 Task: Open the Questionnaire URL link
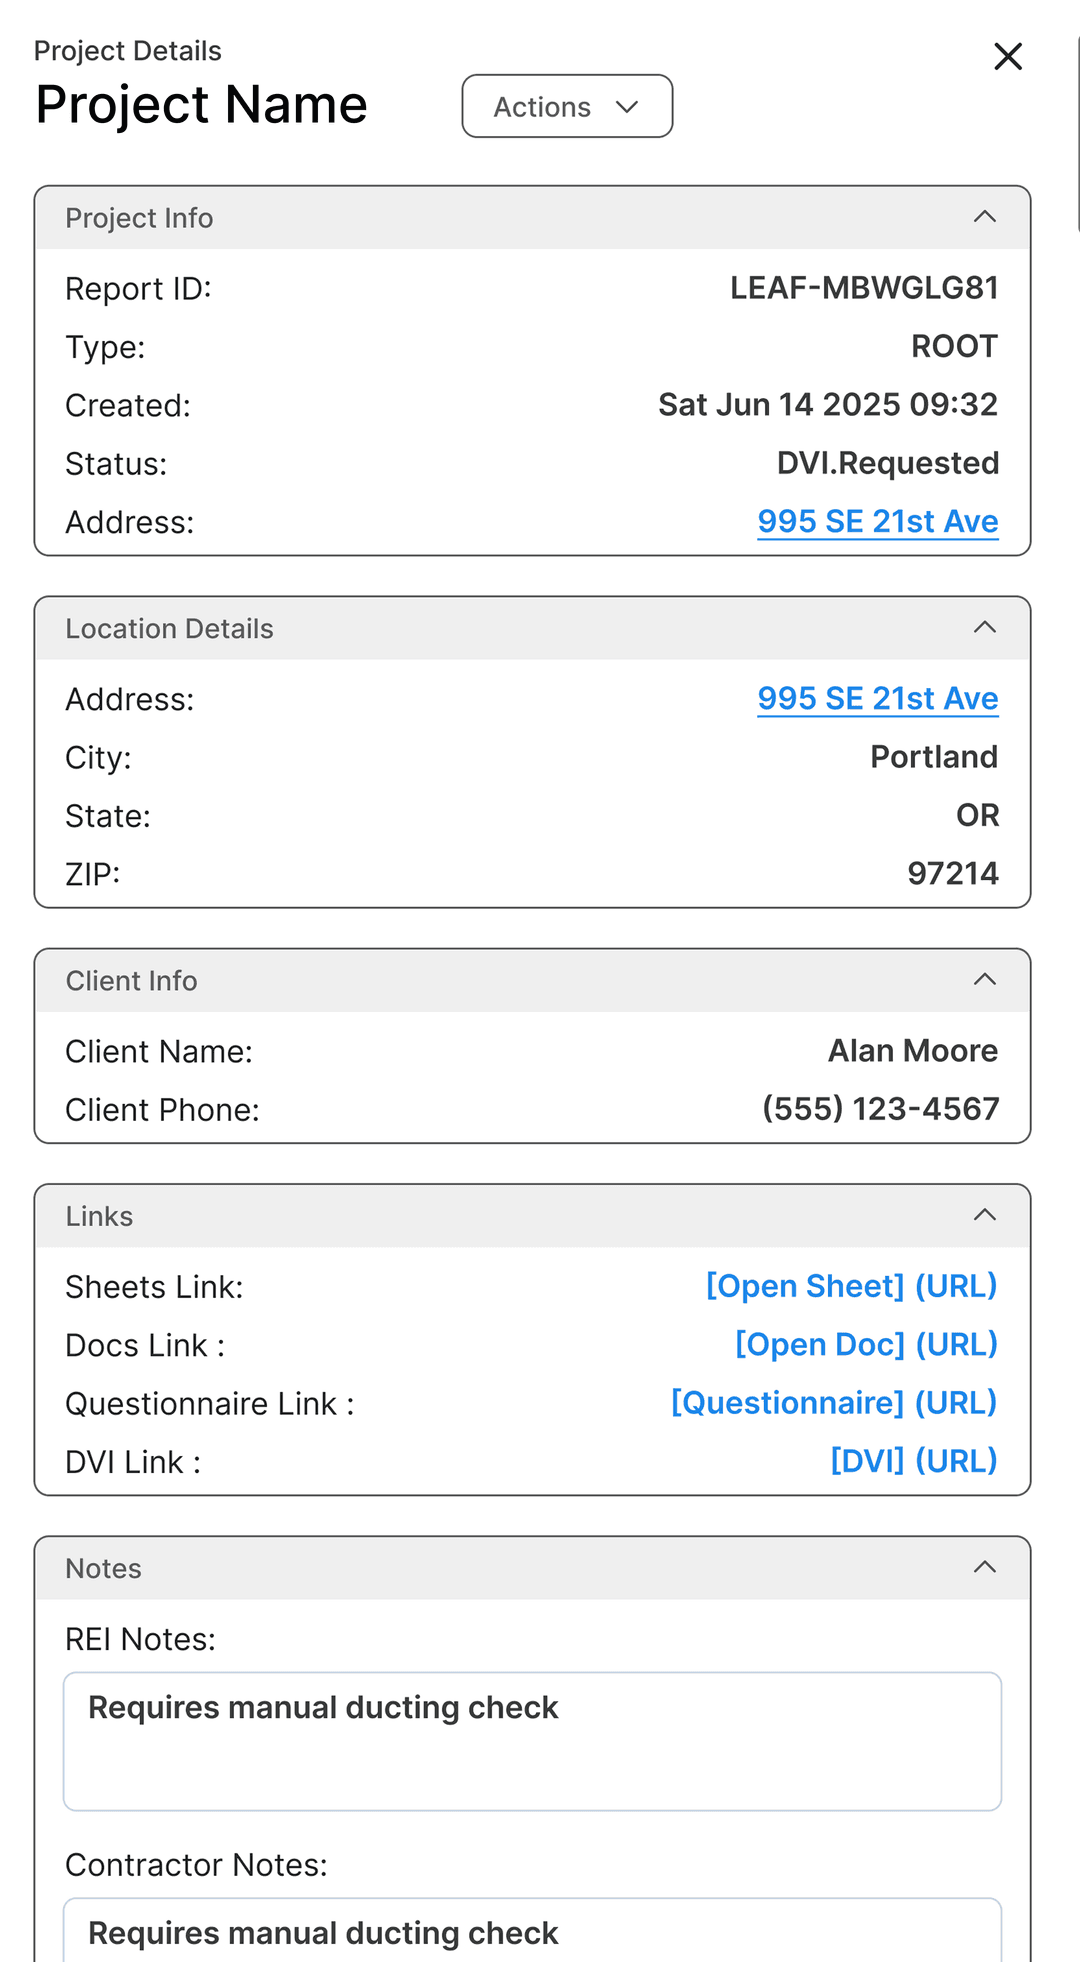click(834, 1403)
